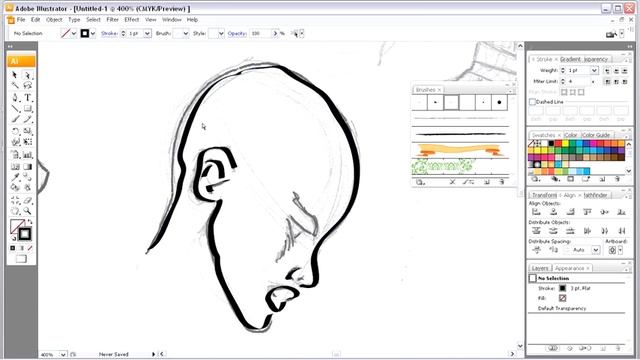This screenshot has height=360, width=640.
Task: Click Vertical Align Top in Align panel
Action: coord(587,211)
